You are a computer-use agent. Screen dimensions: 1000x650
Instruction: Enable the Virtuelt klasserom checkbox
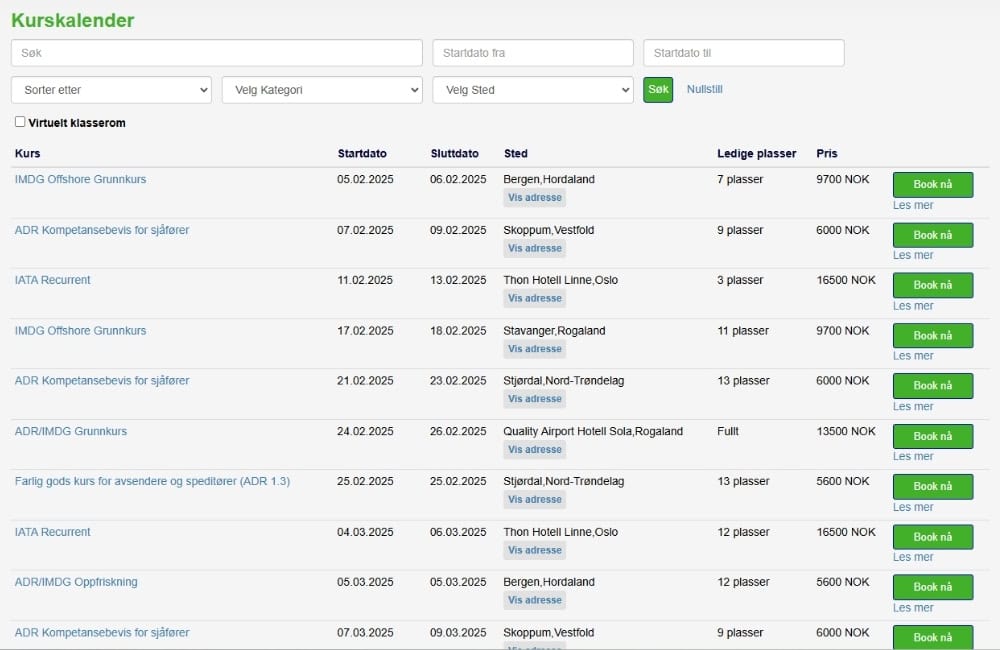tap(20, 122)
